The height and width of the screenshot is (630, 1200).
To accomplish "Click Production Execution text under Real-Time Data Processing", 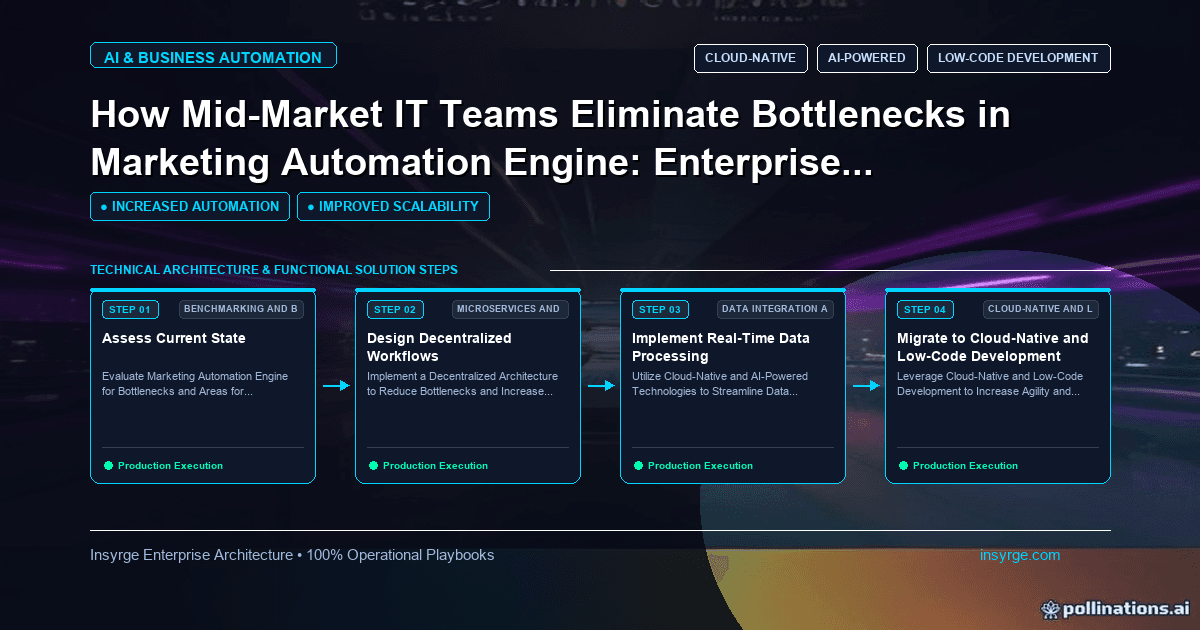I will tap(700, 466).
